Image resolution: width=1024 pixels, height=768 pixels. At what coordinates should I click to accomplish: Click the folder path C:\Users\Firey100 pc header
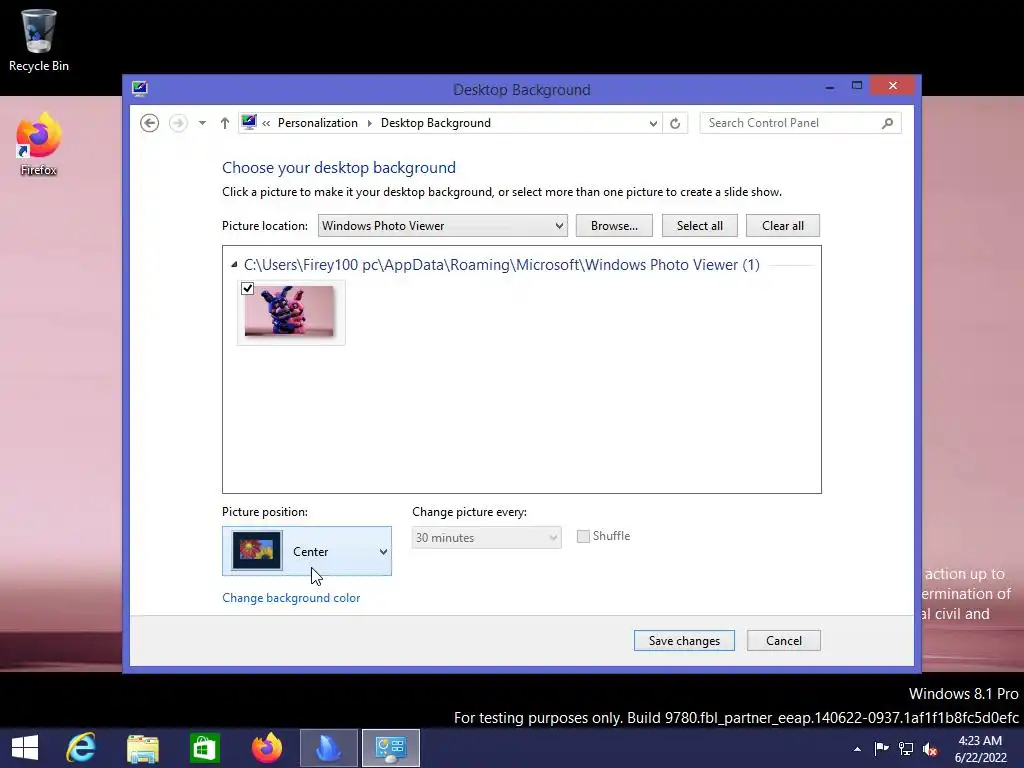[502, 264]
